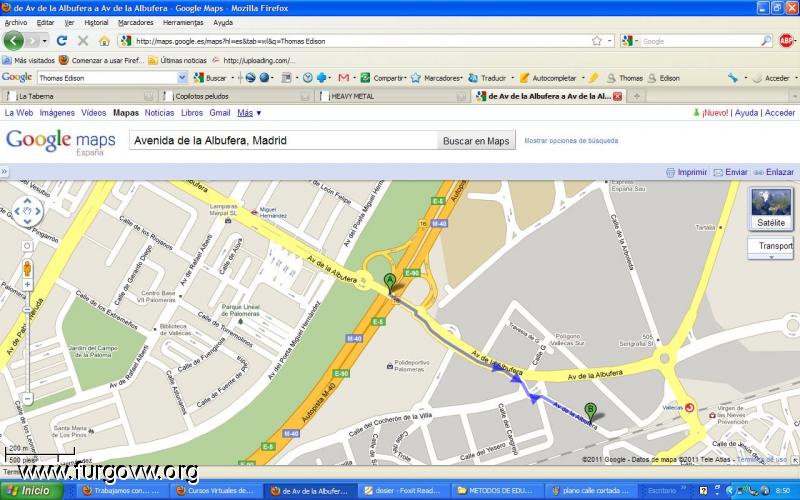Viewport: 800px width, 500px height.
Task: Open Noticias link in Google bar
Action: tap(159, 113)
